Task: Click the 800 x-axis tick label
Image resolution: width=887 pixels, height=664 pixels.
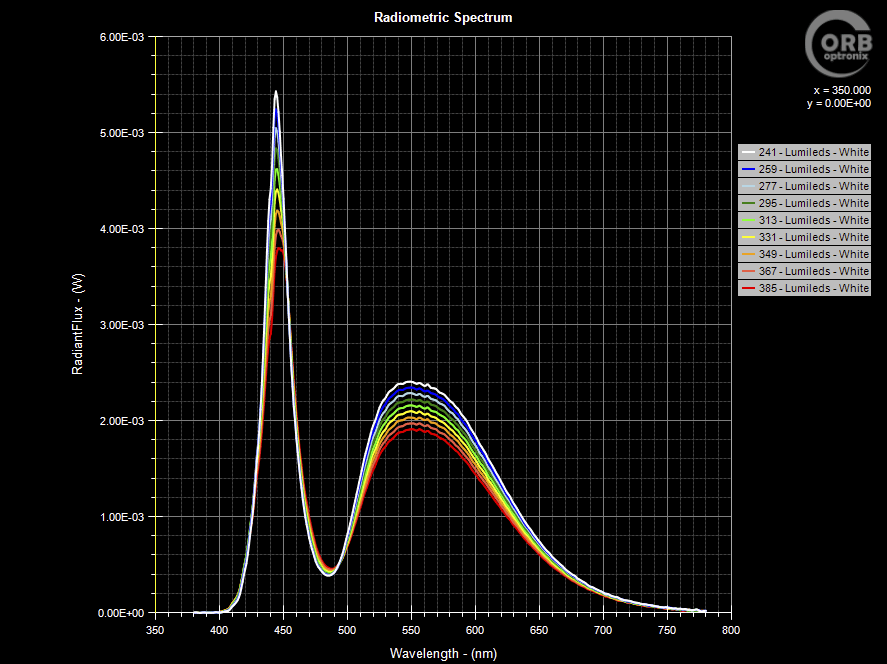Action: coord(731,630)
